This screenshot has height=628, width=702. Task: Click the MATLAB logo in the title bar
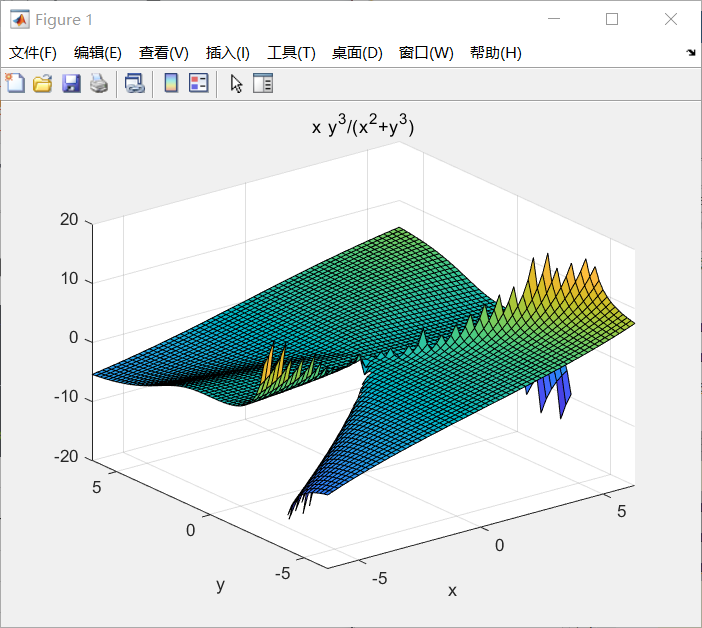pos(20,20)
